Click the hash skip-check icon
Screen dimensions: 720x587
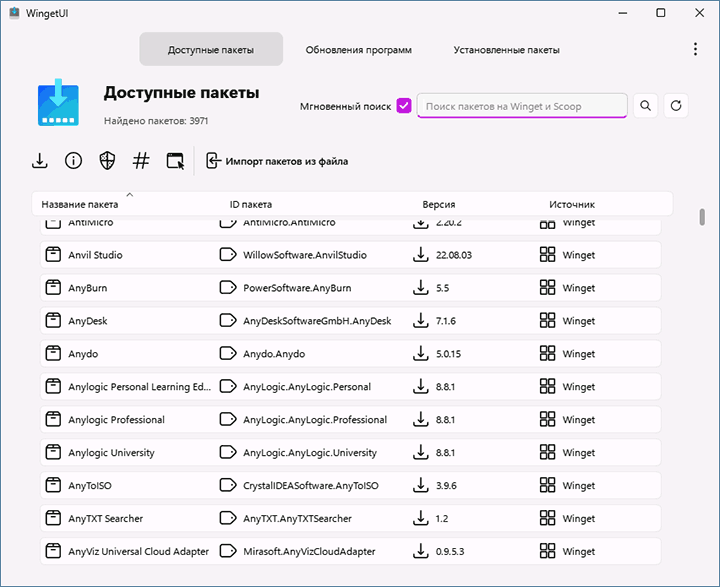pyautogui.click(x=141, y=161)
